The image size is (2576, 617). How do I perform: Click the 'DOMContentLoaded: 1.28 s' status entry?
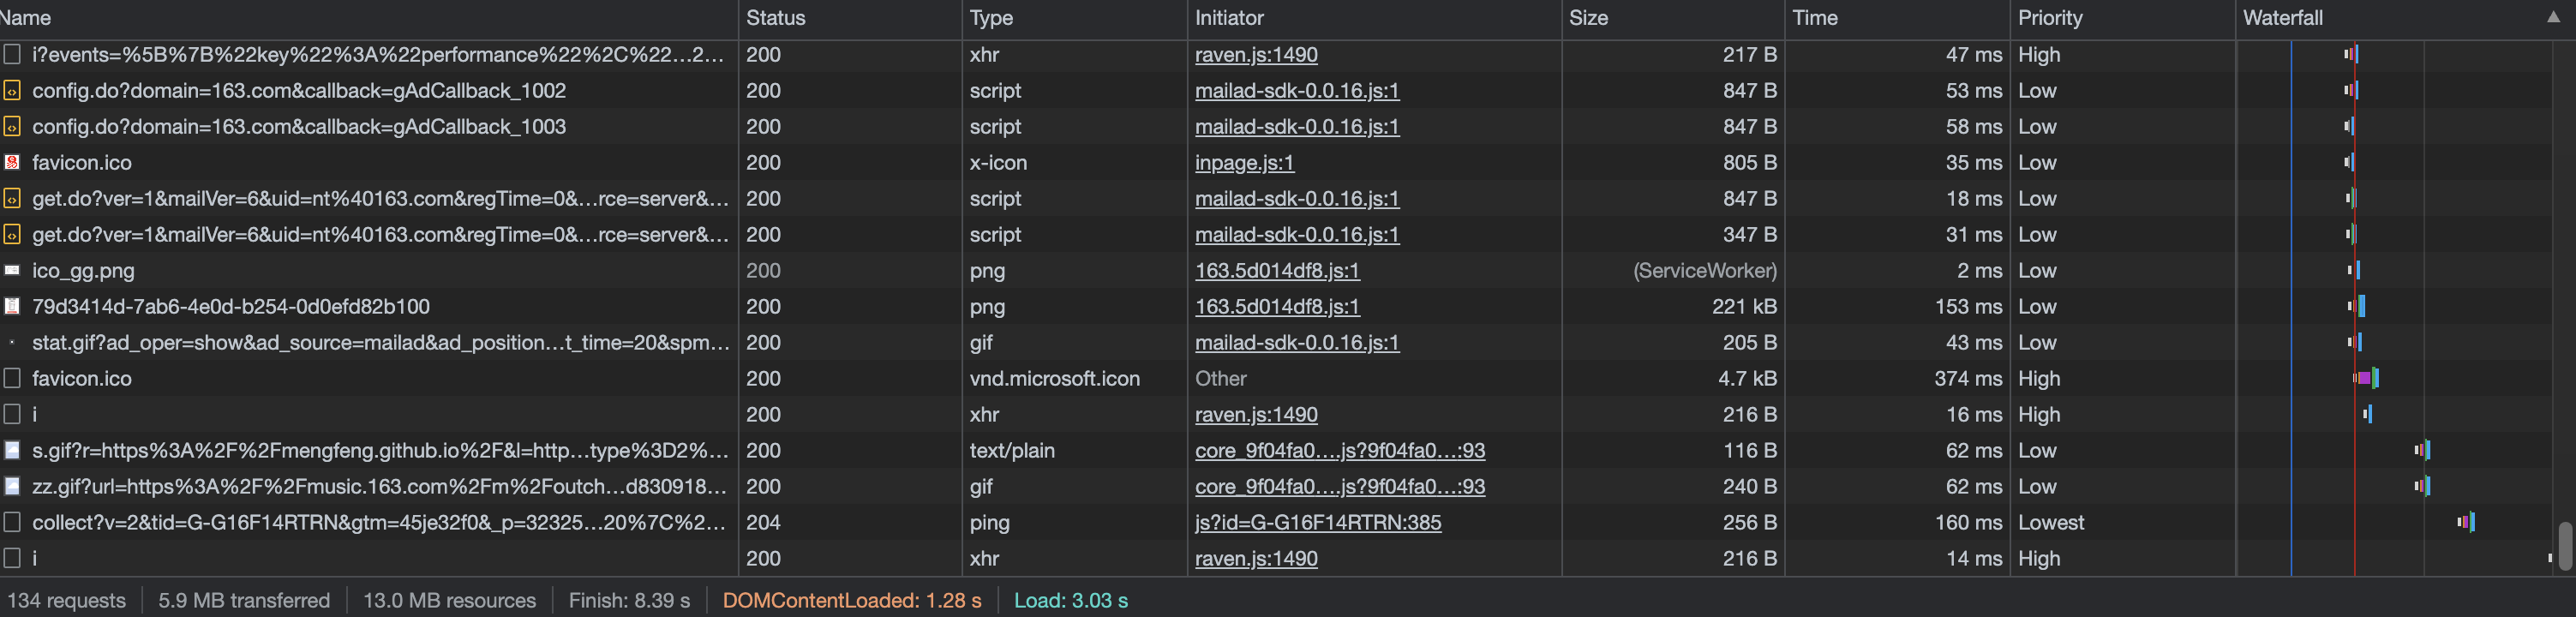[x=852, y=600]
